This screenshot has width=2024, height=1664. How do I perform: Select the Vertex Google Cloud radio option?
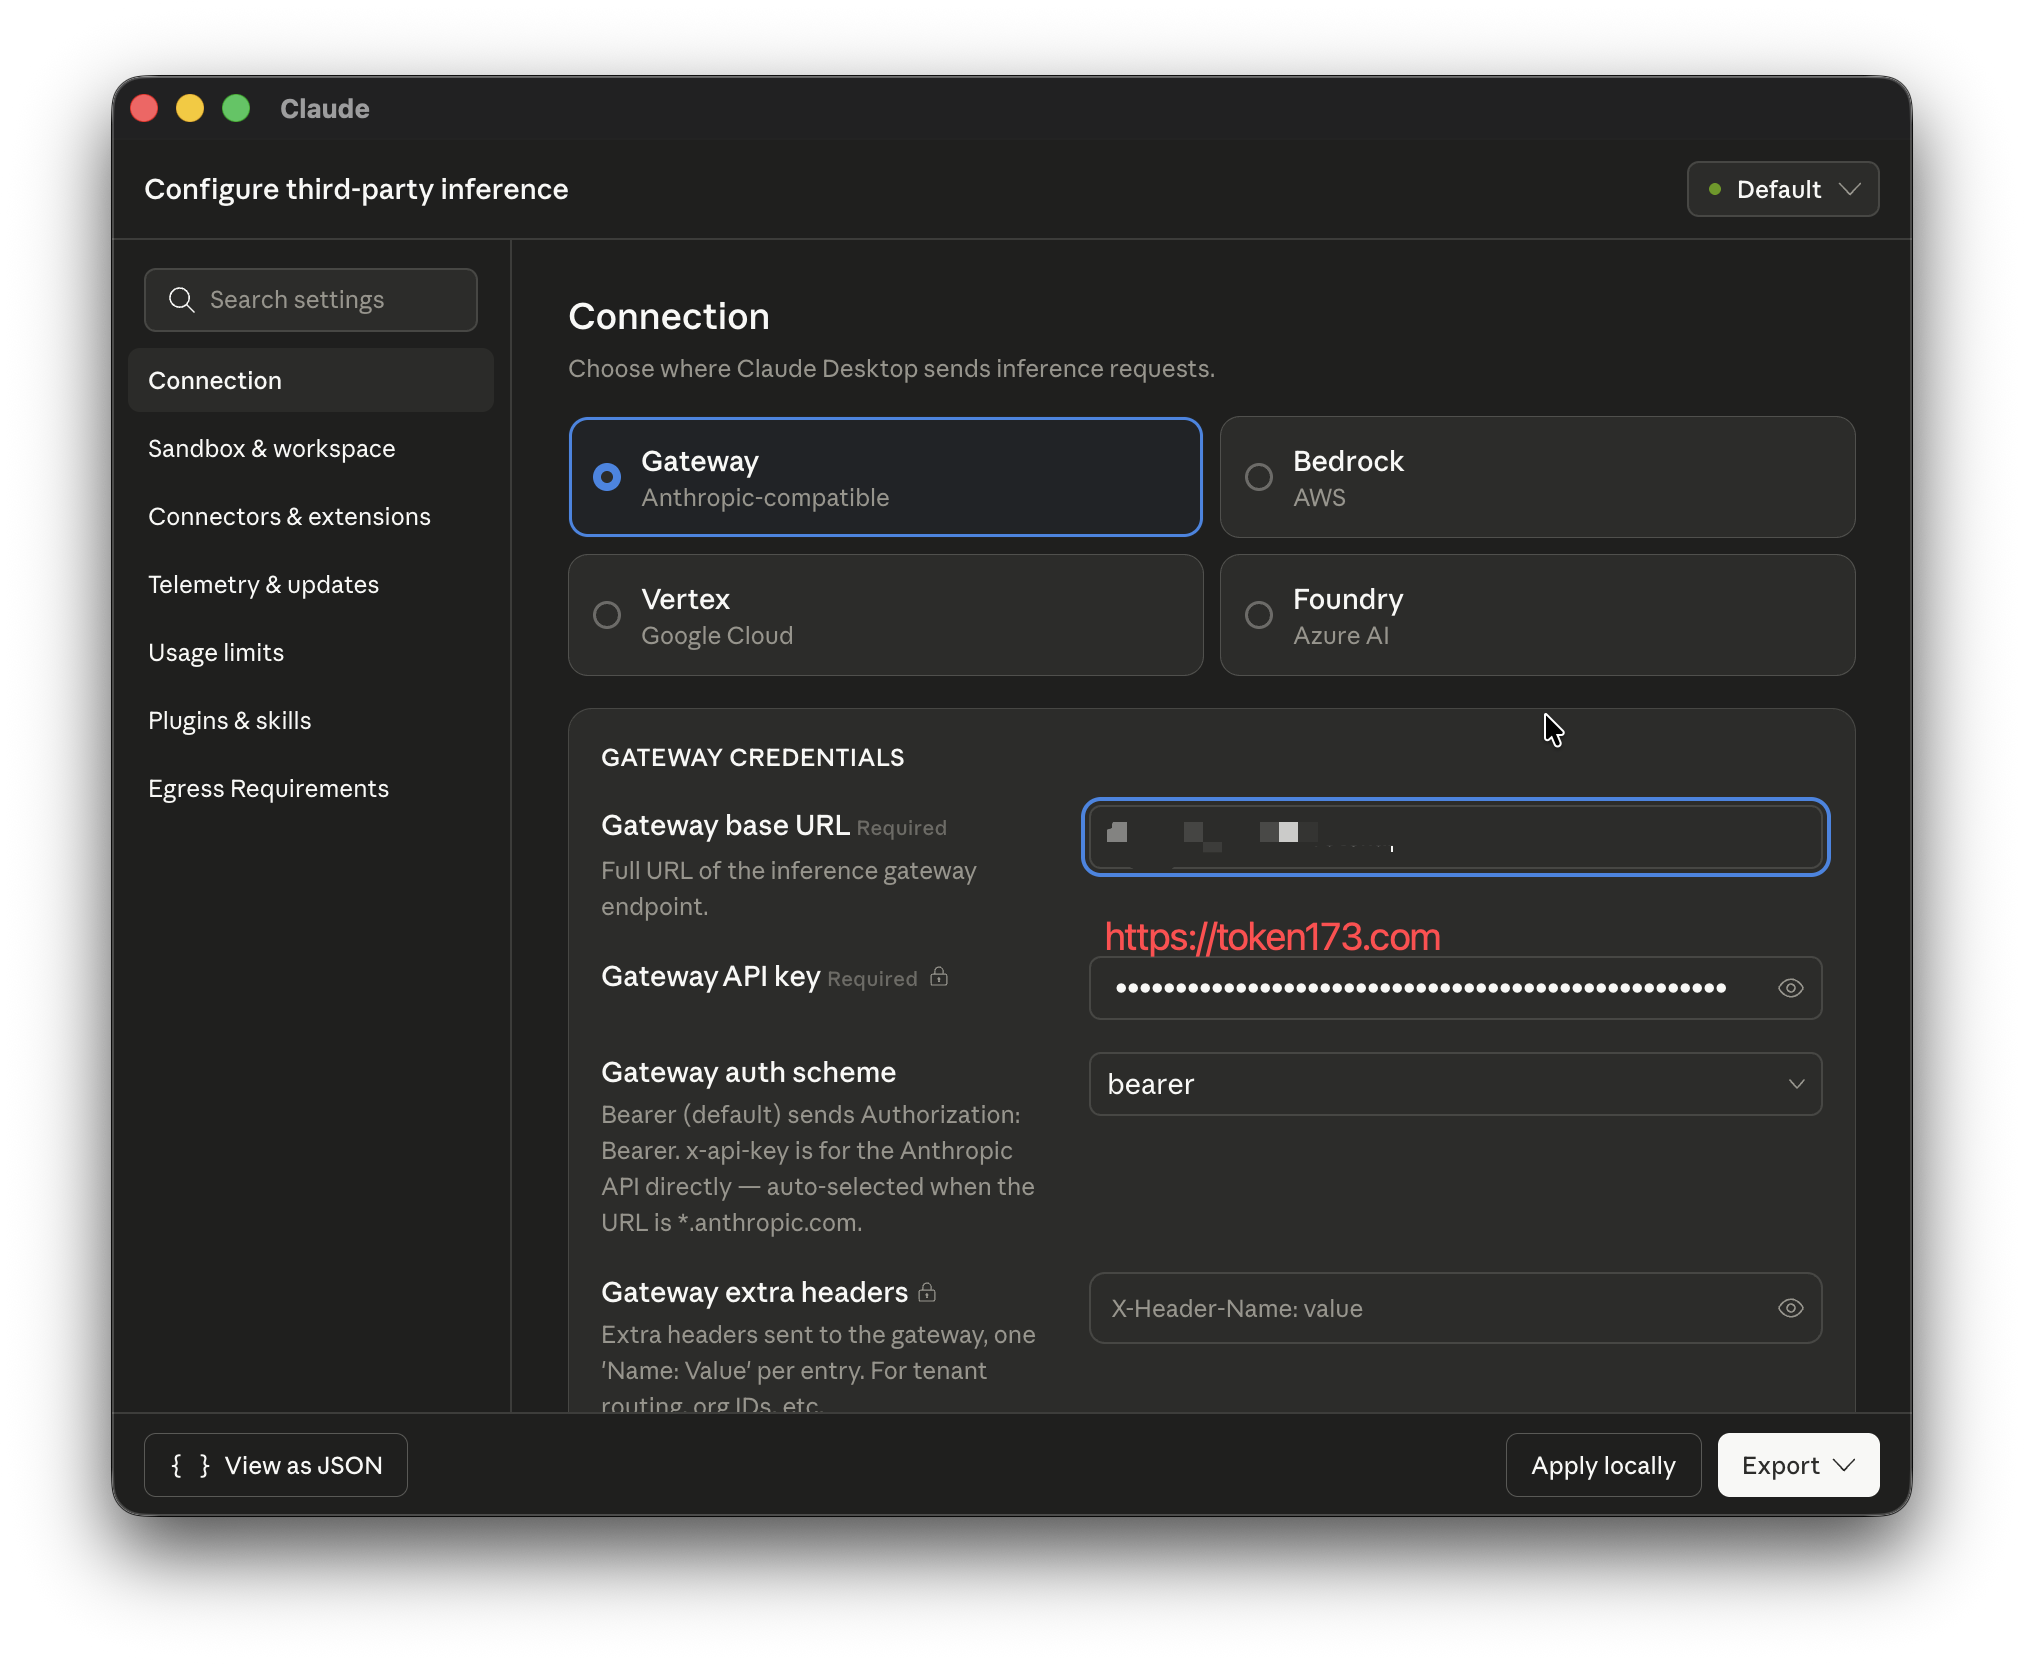(885, 615)
